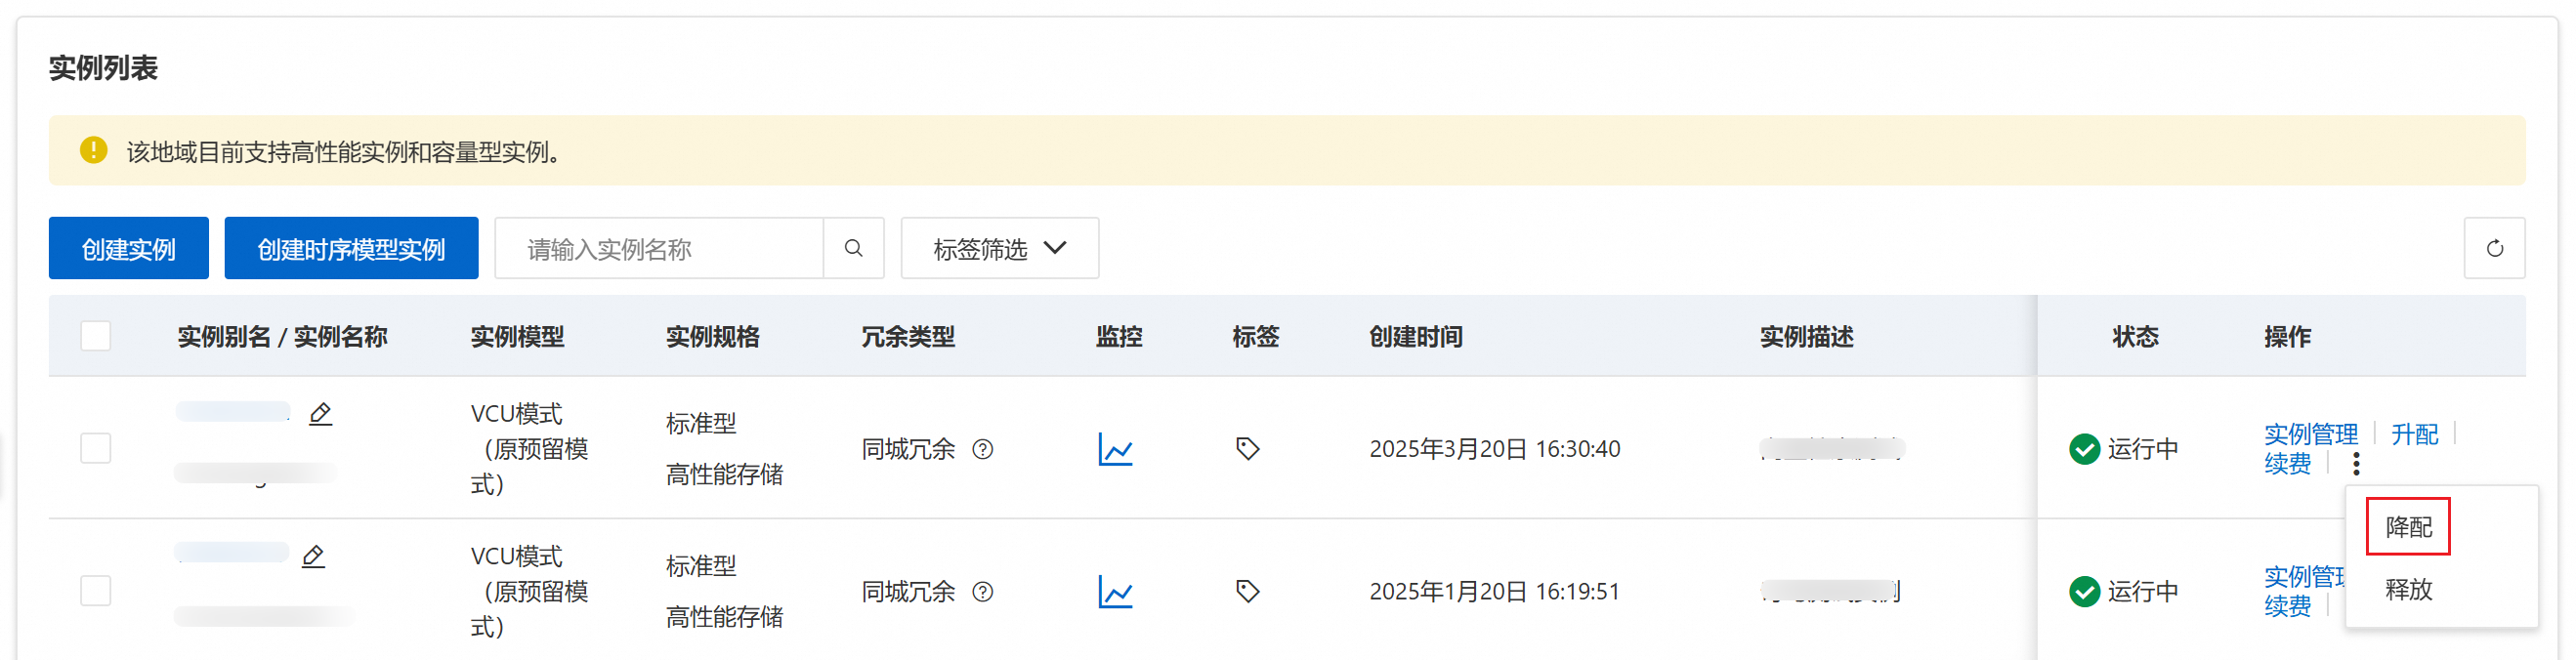Click the 创建实例 button
Viewport: 2576px width, 660px height.
tap(129, 248)
